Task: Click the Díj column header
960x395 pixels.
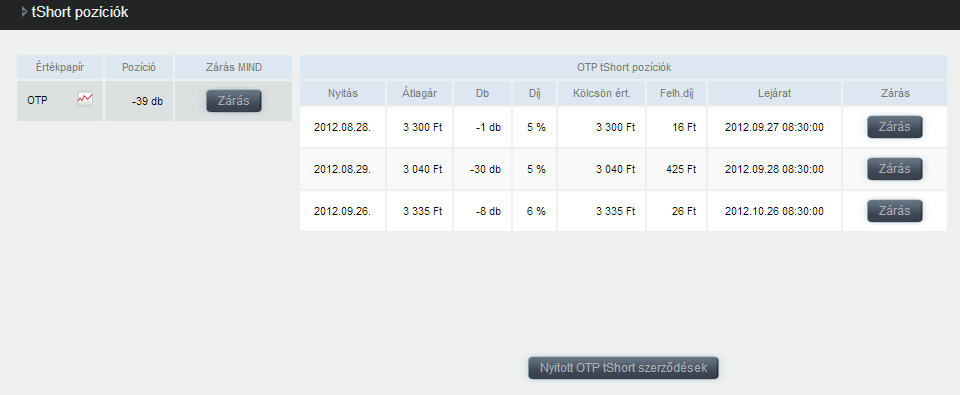Action: click(x=534, y=93)
